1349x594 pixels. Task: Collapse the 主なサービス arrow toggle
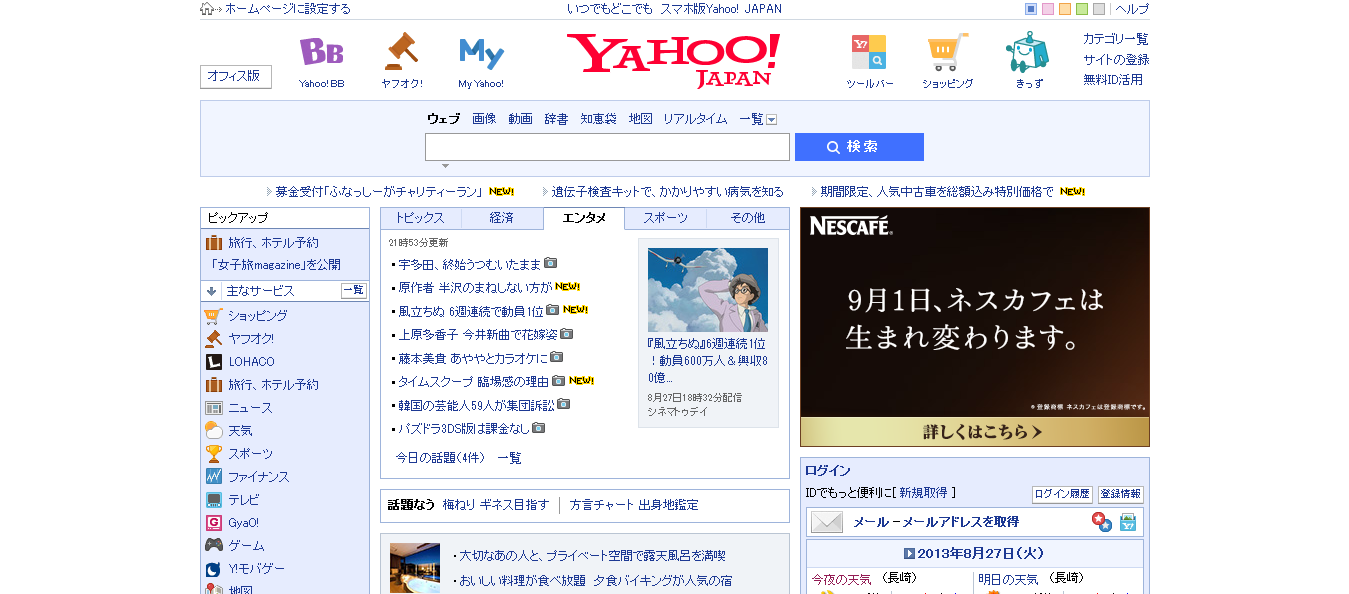coord(211,291)
